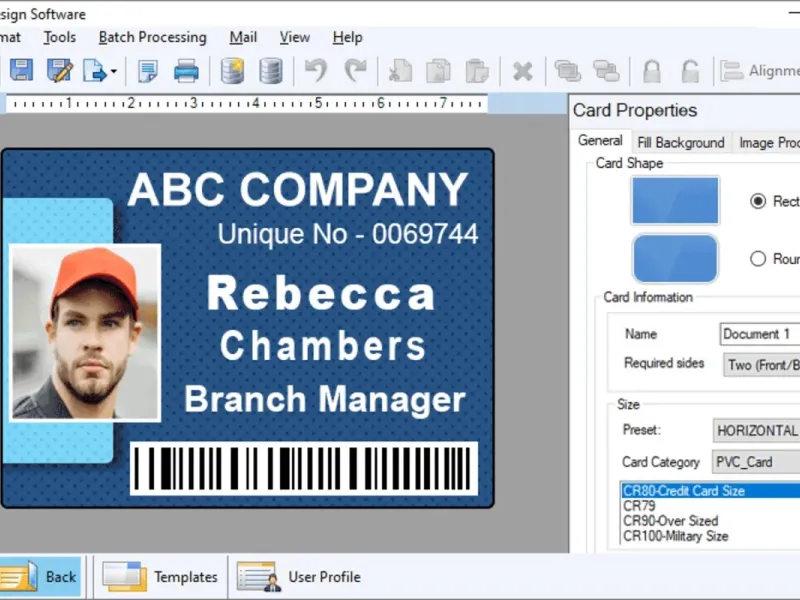This screenshot has width=800, height=600.
Task: Open the View menu
Action: point(294,37)
